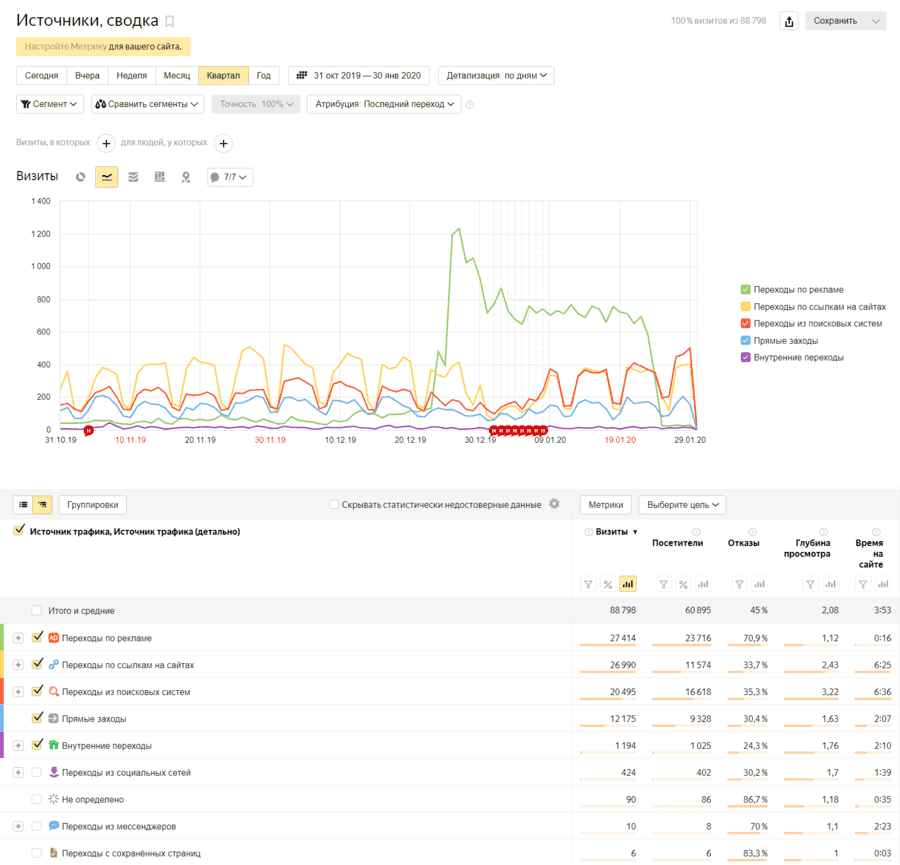Click the Метрики button
This screenshot has height=865, width=900.
click(606, 505)
